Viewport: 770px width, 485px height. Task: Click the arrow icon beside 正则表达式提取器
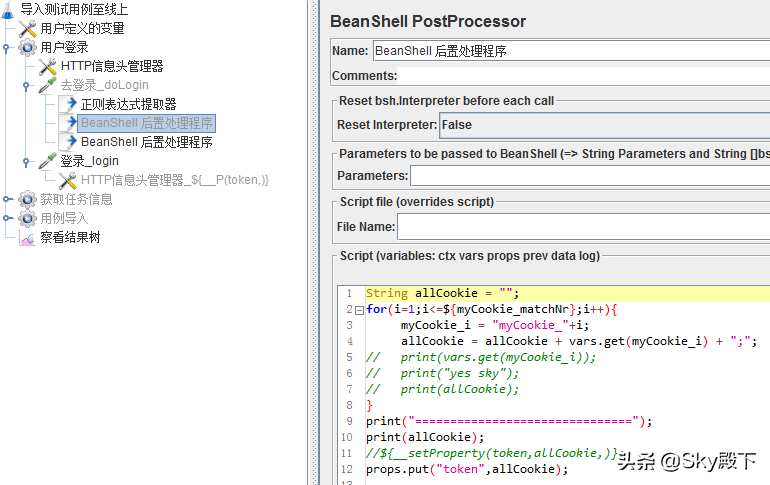pyautogui.click(x=68, y=104)
